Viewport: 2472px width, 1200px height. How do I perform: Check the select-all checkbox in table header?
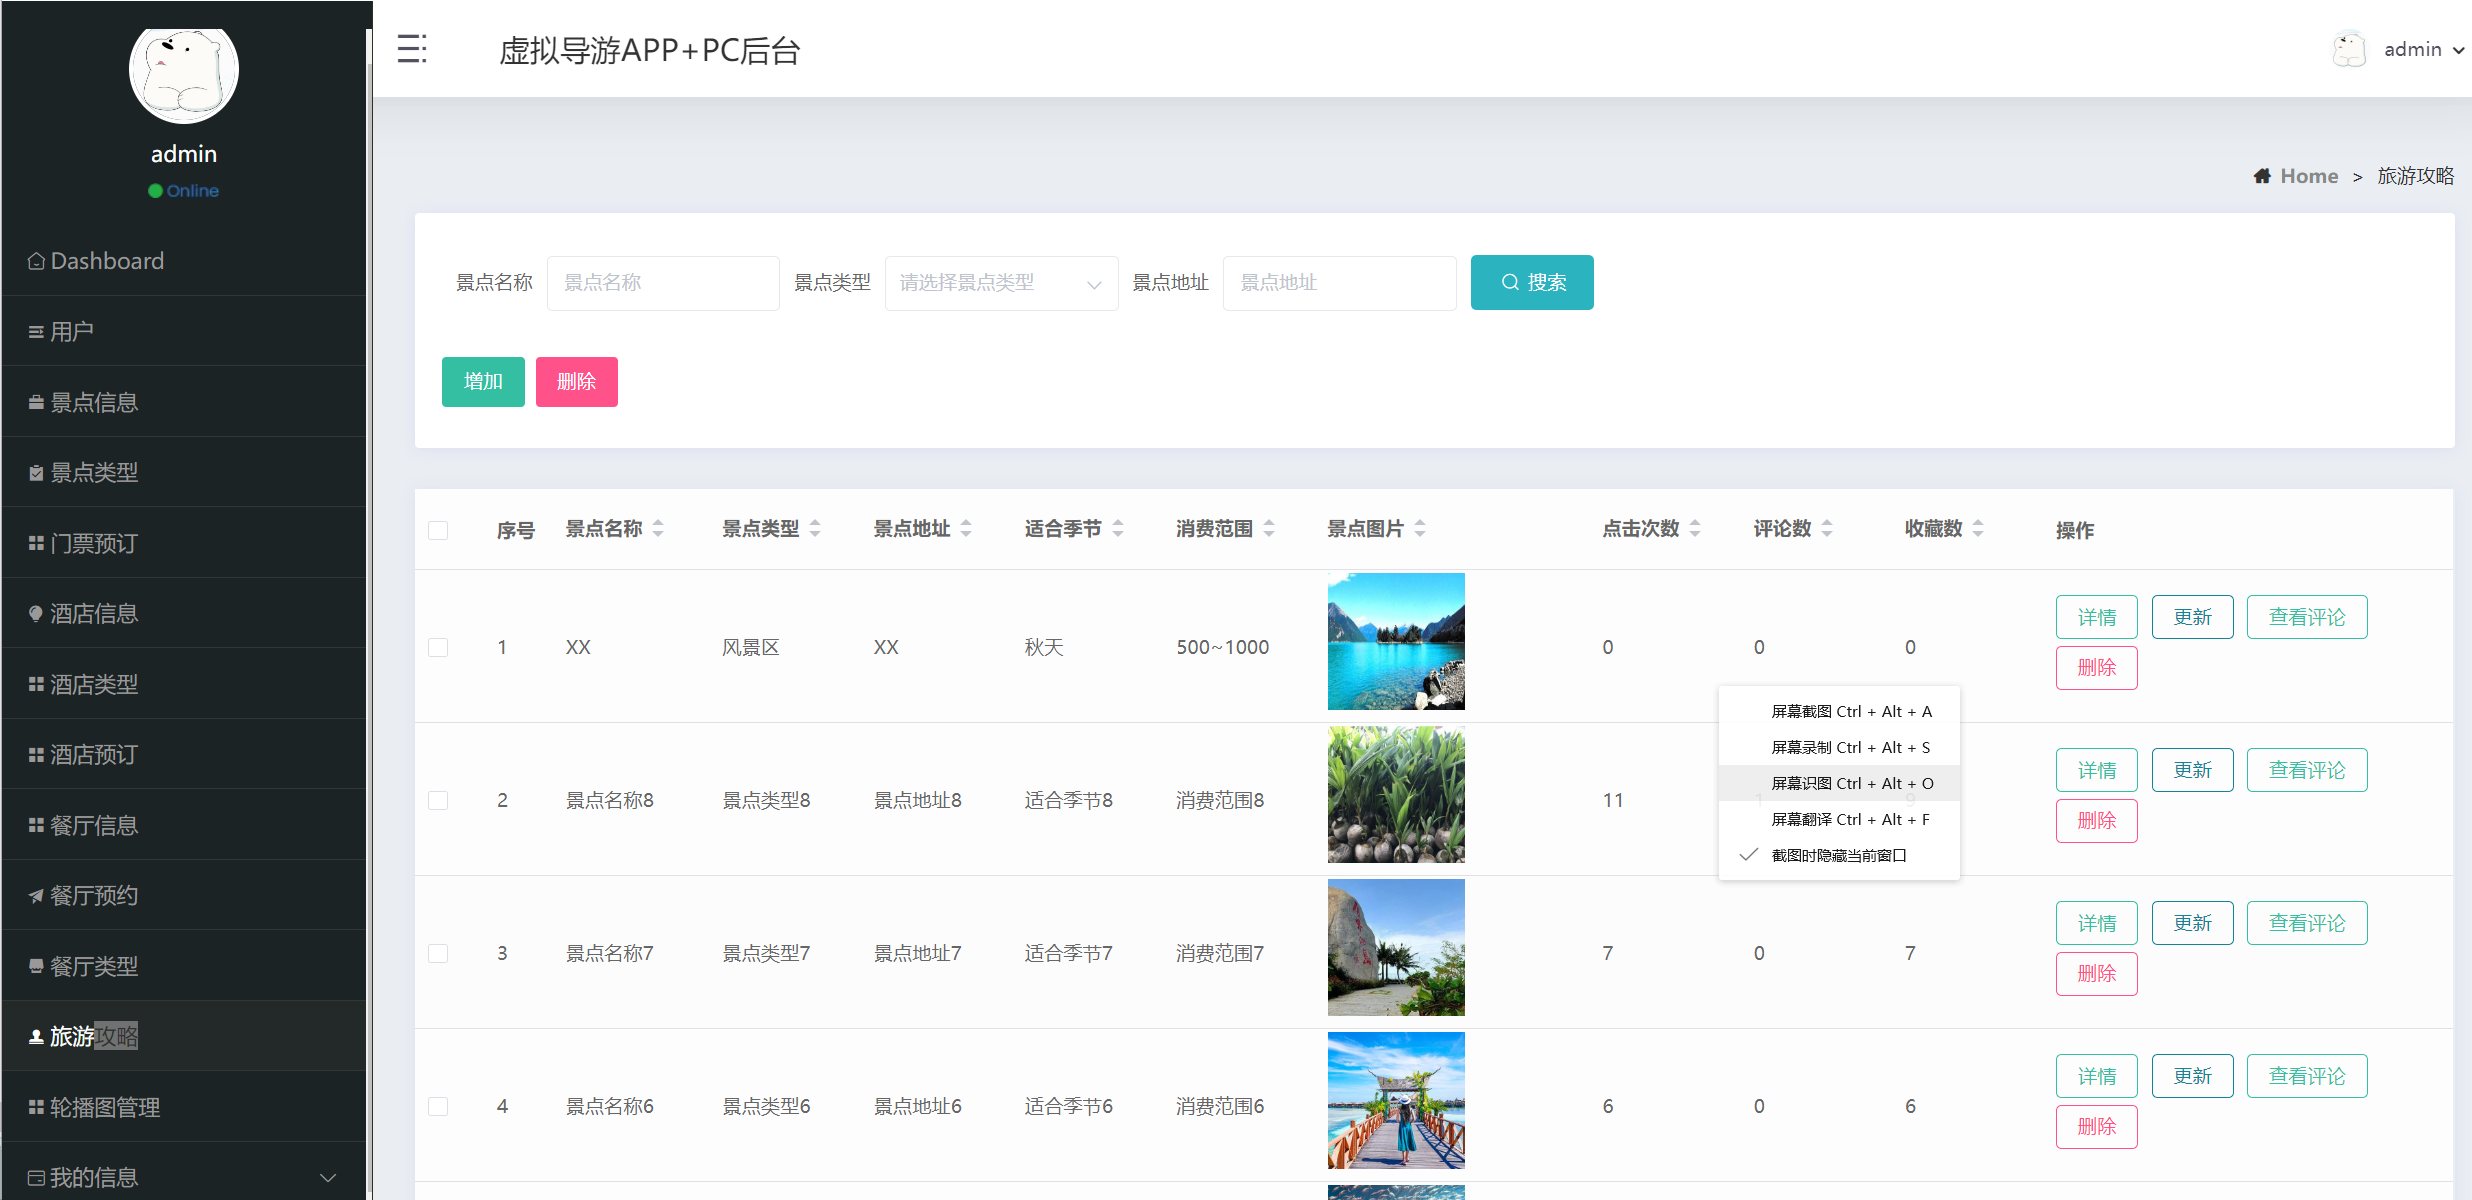(x=438, y=530)
